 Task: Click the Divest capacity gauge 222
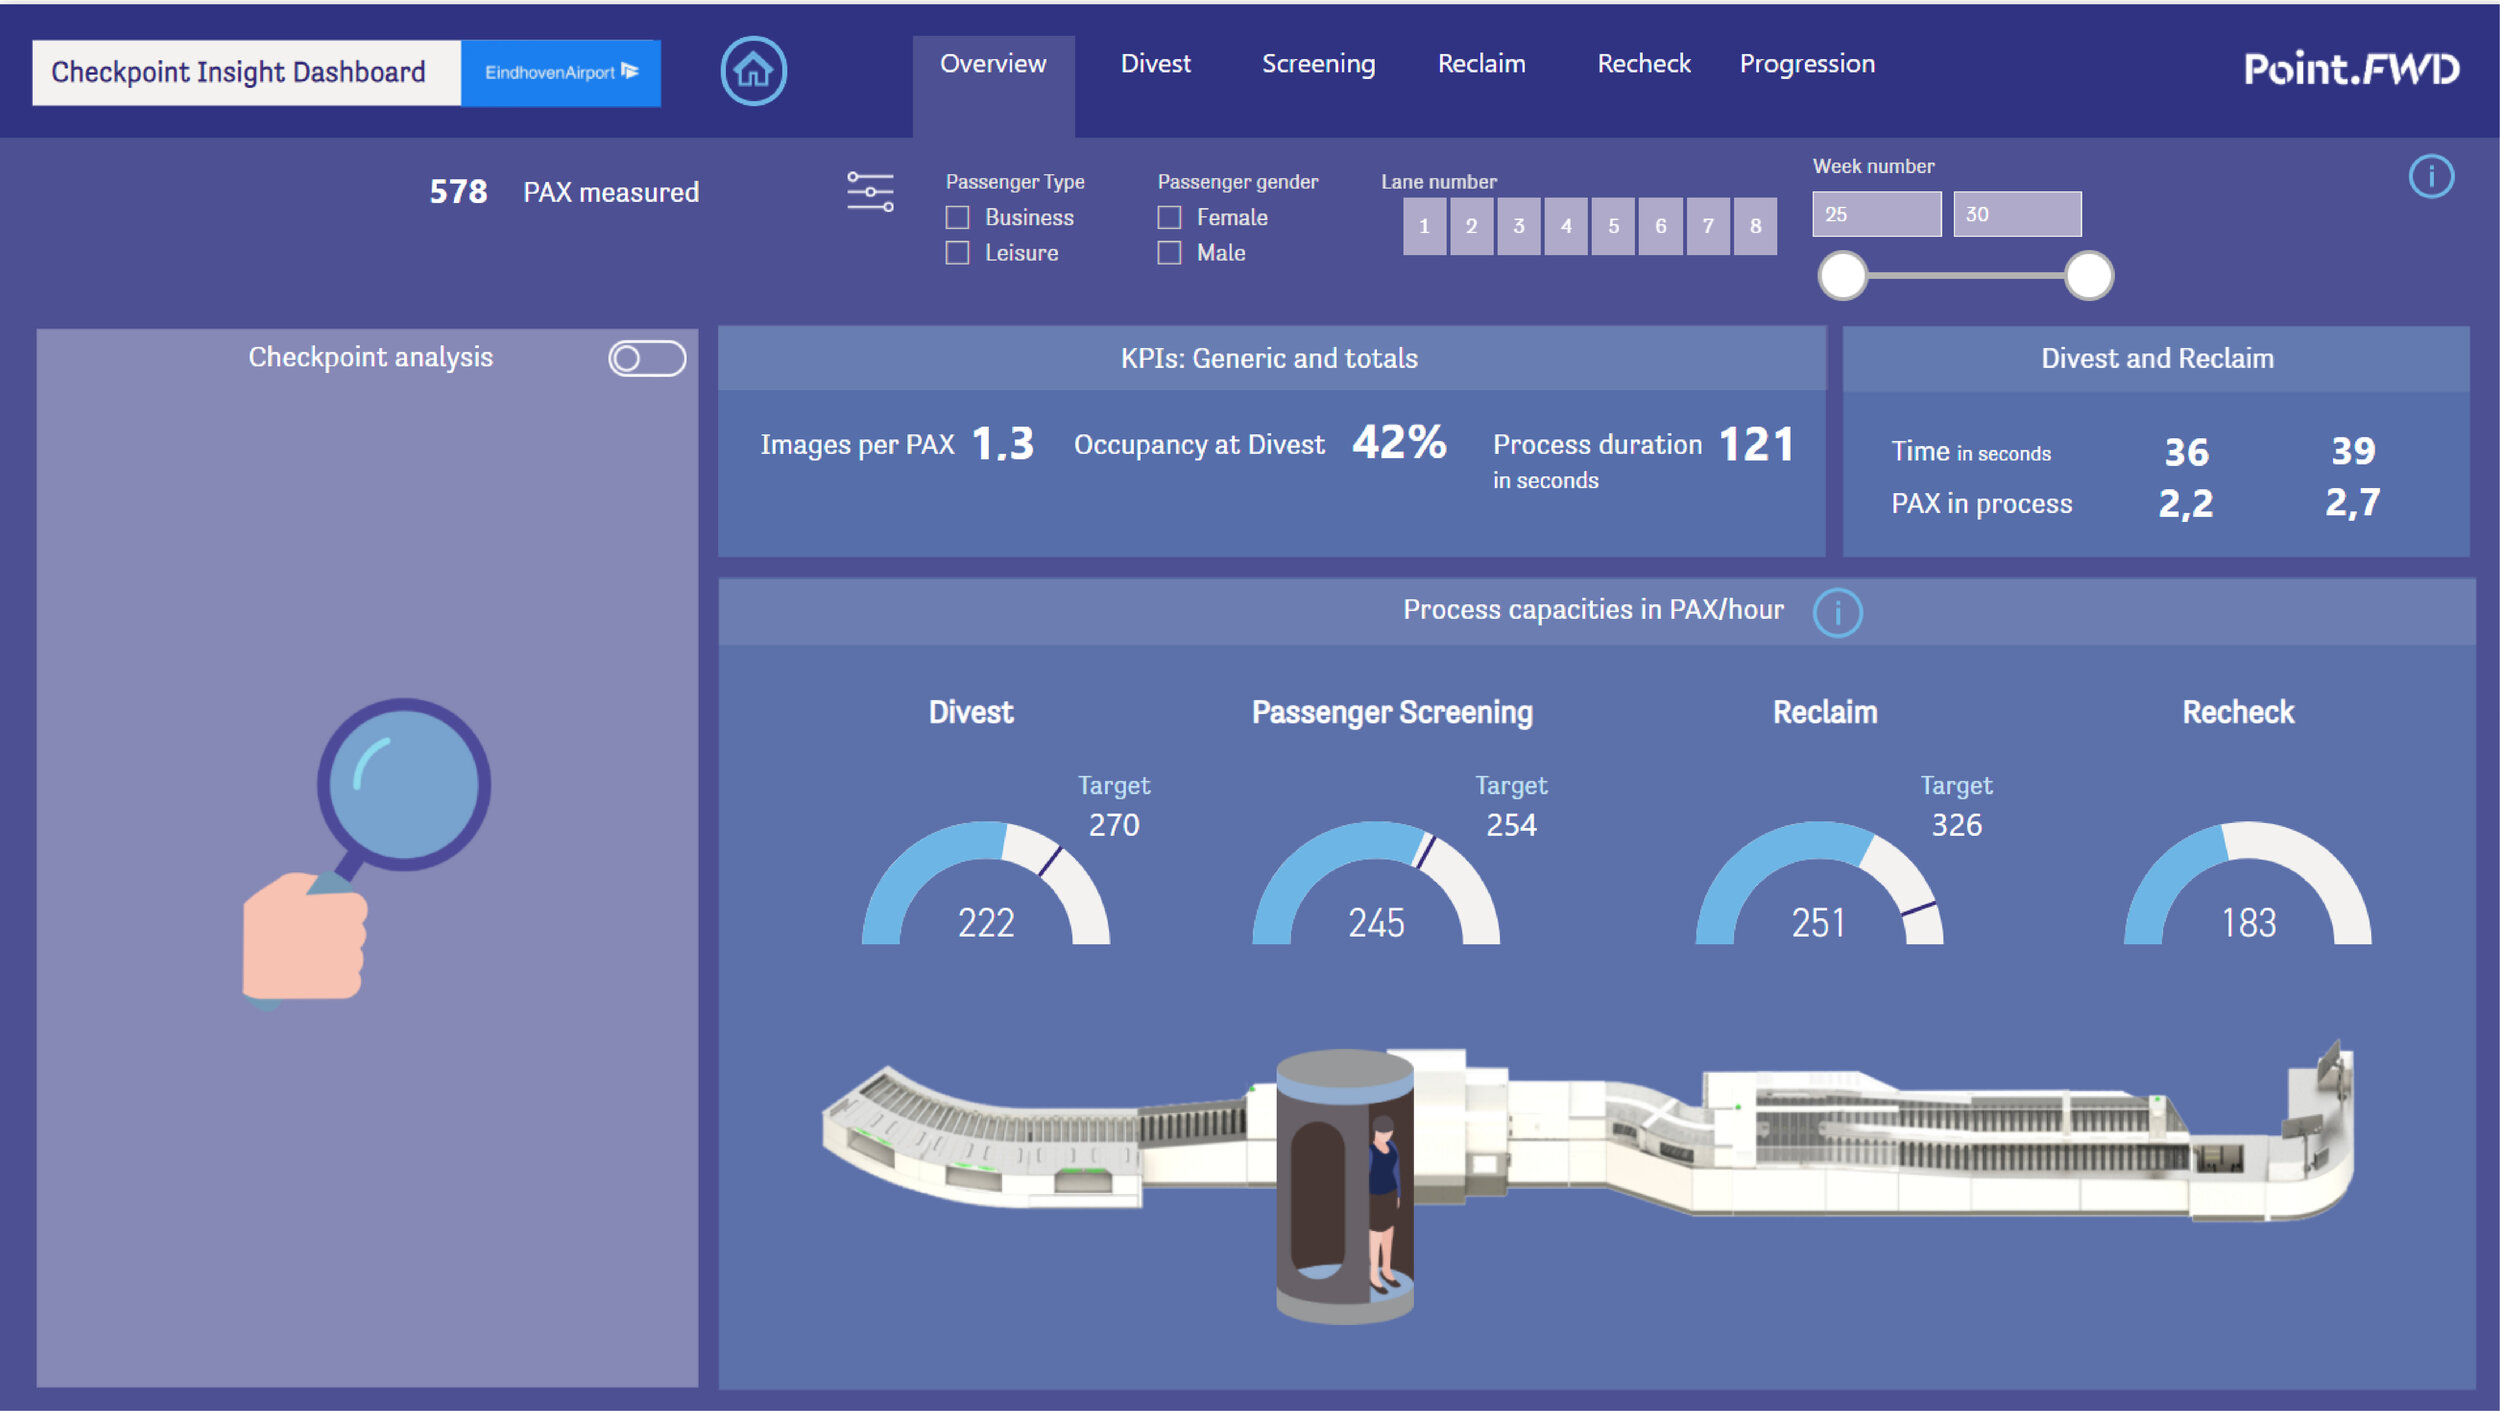986,884
